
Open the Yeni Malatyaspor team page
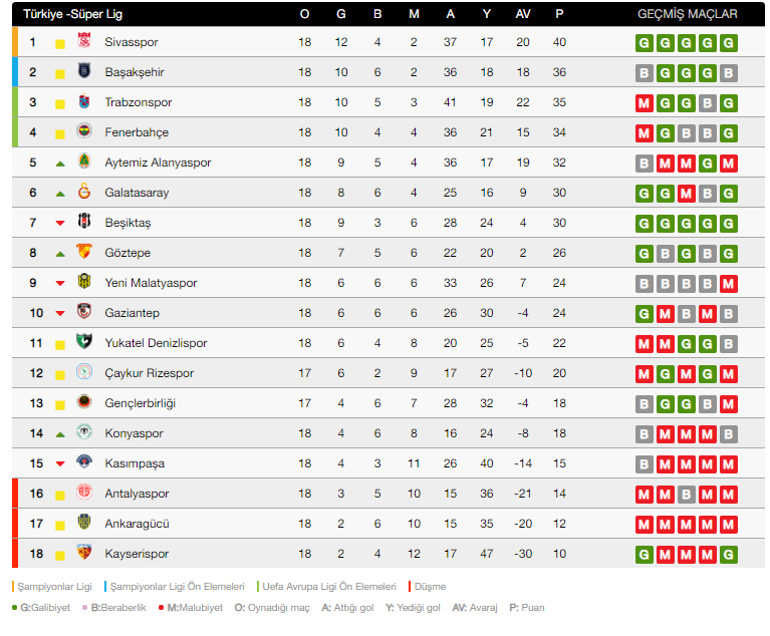150,283
